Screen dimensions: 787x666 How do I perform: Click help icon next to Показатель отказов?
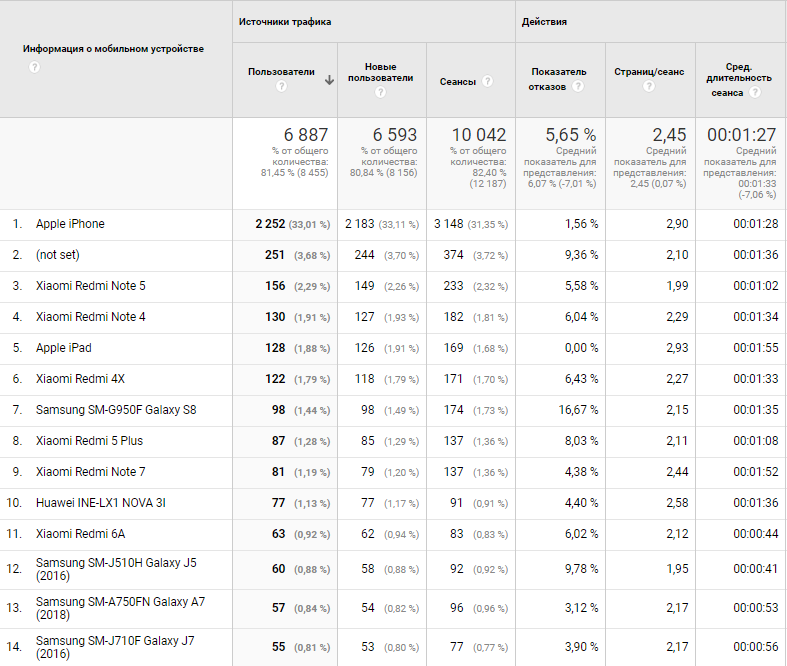(578, 86)
